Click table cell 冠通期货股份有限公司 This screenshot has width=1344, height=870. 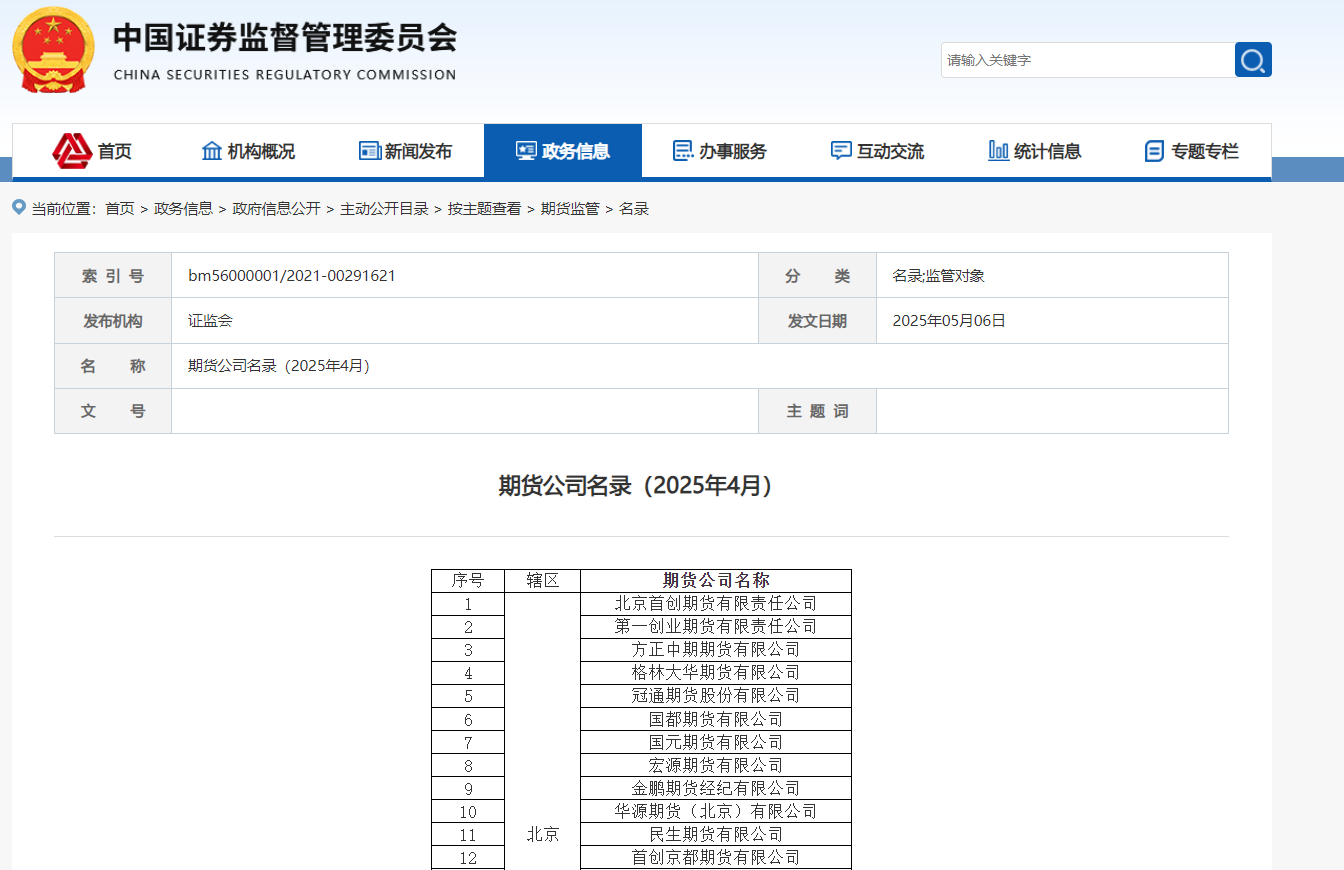click(716, 695)
